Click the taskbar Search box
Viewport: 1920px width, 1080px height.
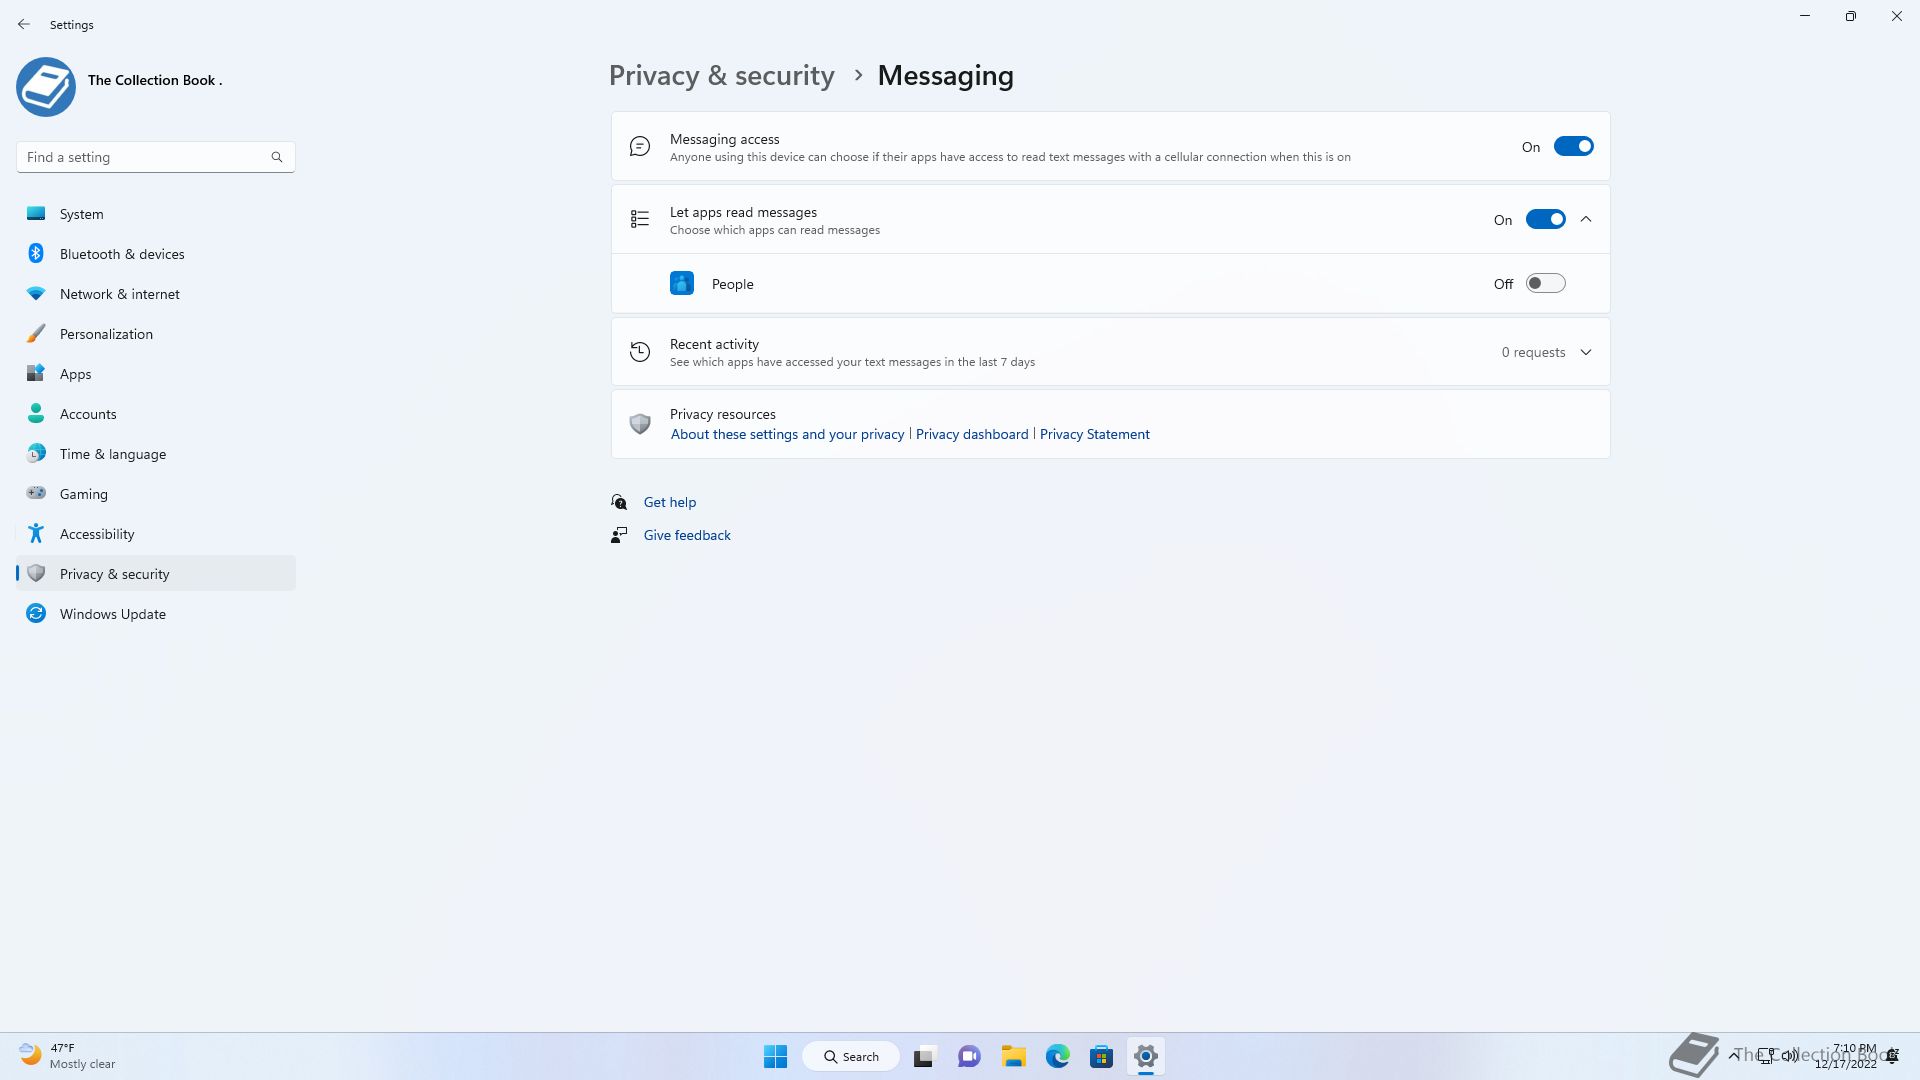851,1056
